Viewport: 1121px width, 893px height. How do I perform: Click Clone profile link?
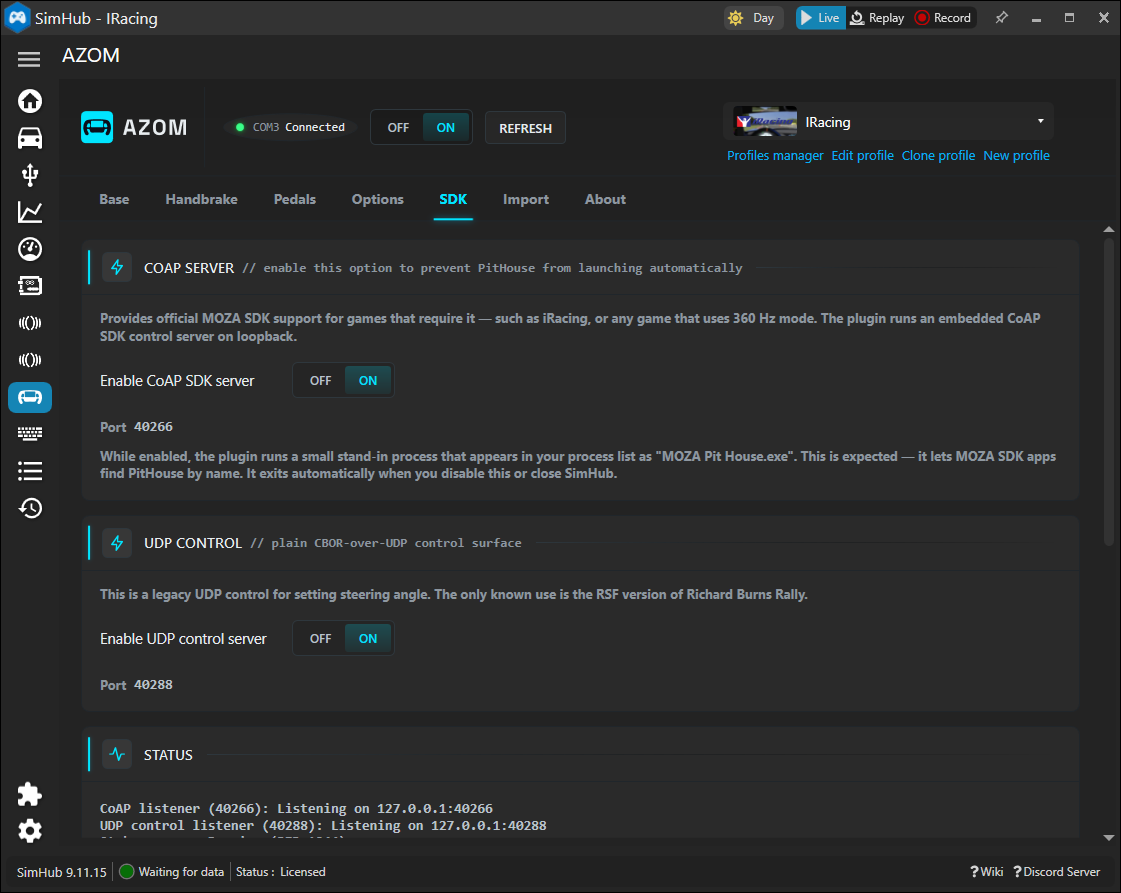[x=938, y=155]
